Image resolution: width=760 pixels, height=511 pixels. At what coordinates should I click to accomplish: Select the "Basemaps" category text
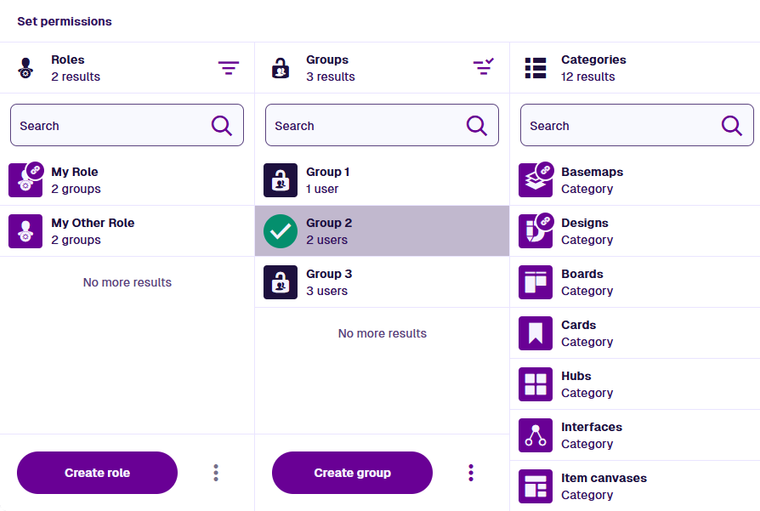tap(592, 172)
